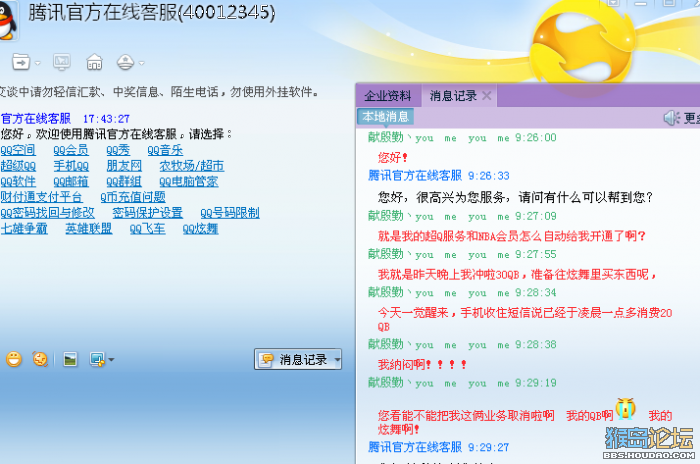Click the window title 腾讯官方在线客服(40012345)

tap(152, 13)
